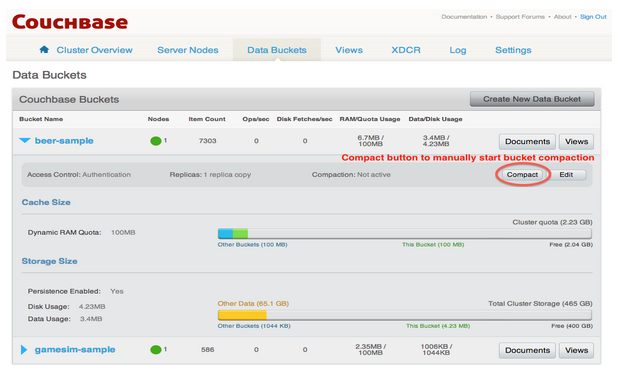This screenshot has height=371, width=618.
Task: Sign Out of the console
Action: click(x=593, y=17)
